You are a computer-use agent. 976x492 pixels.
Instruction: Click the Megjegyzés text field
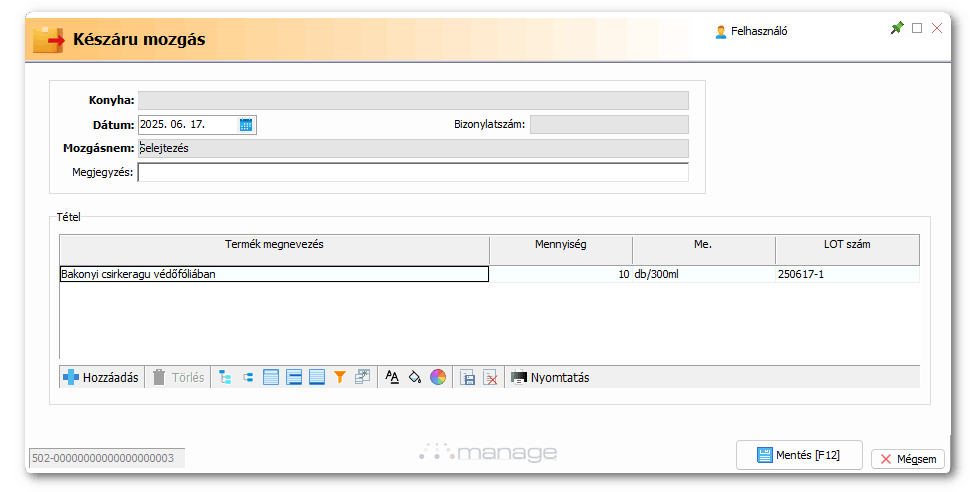[413, 172]
